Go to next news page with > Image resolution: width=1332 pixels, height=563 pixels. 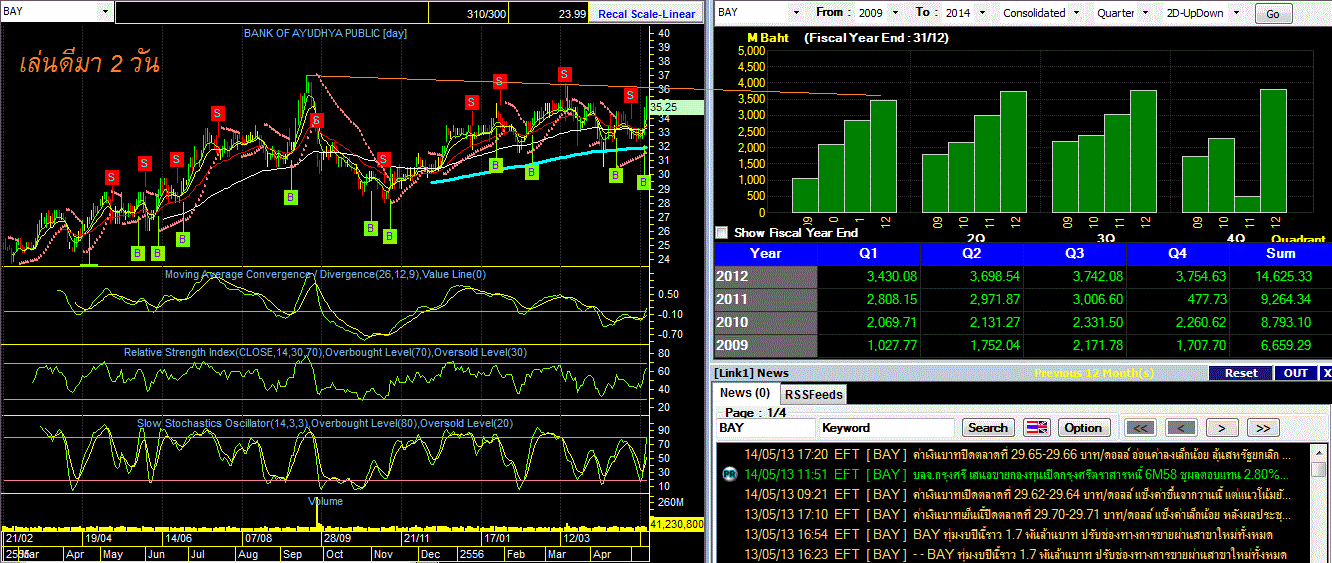coord(1222,427)
